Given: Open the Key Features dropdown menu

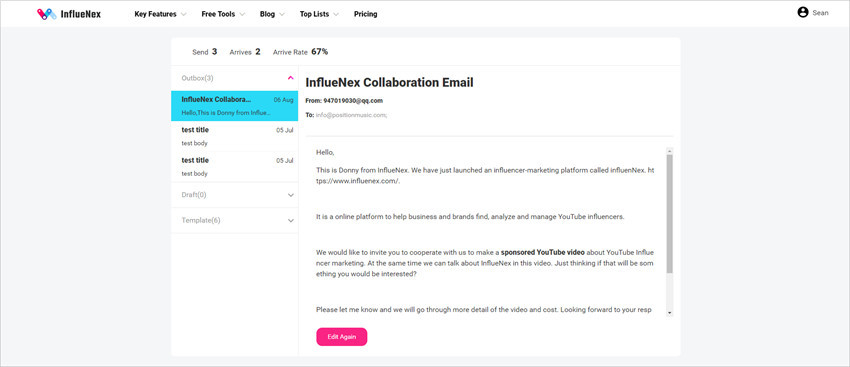Looking at the screenshot, I should click(160, 14).
